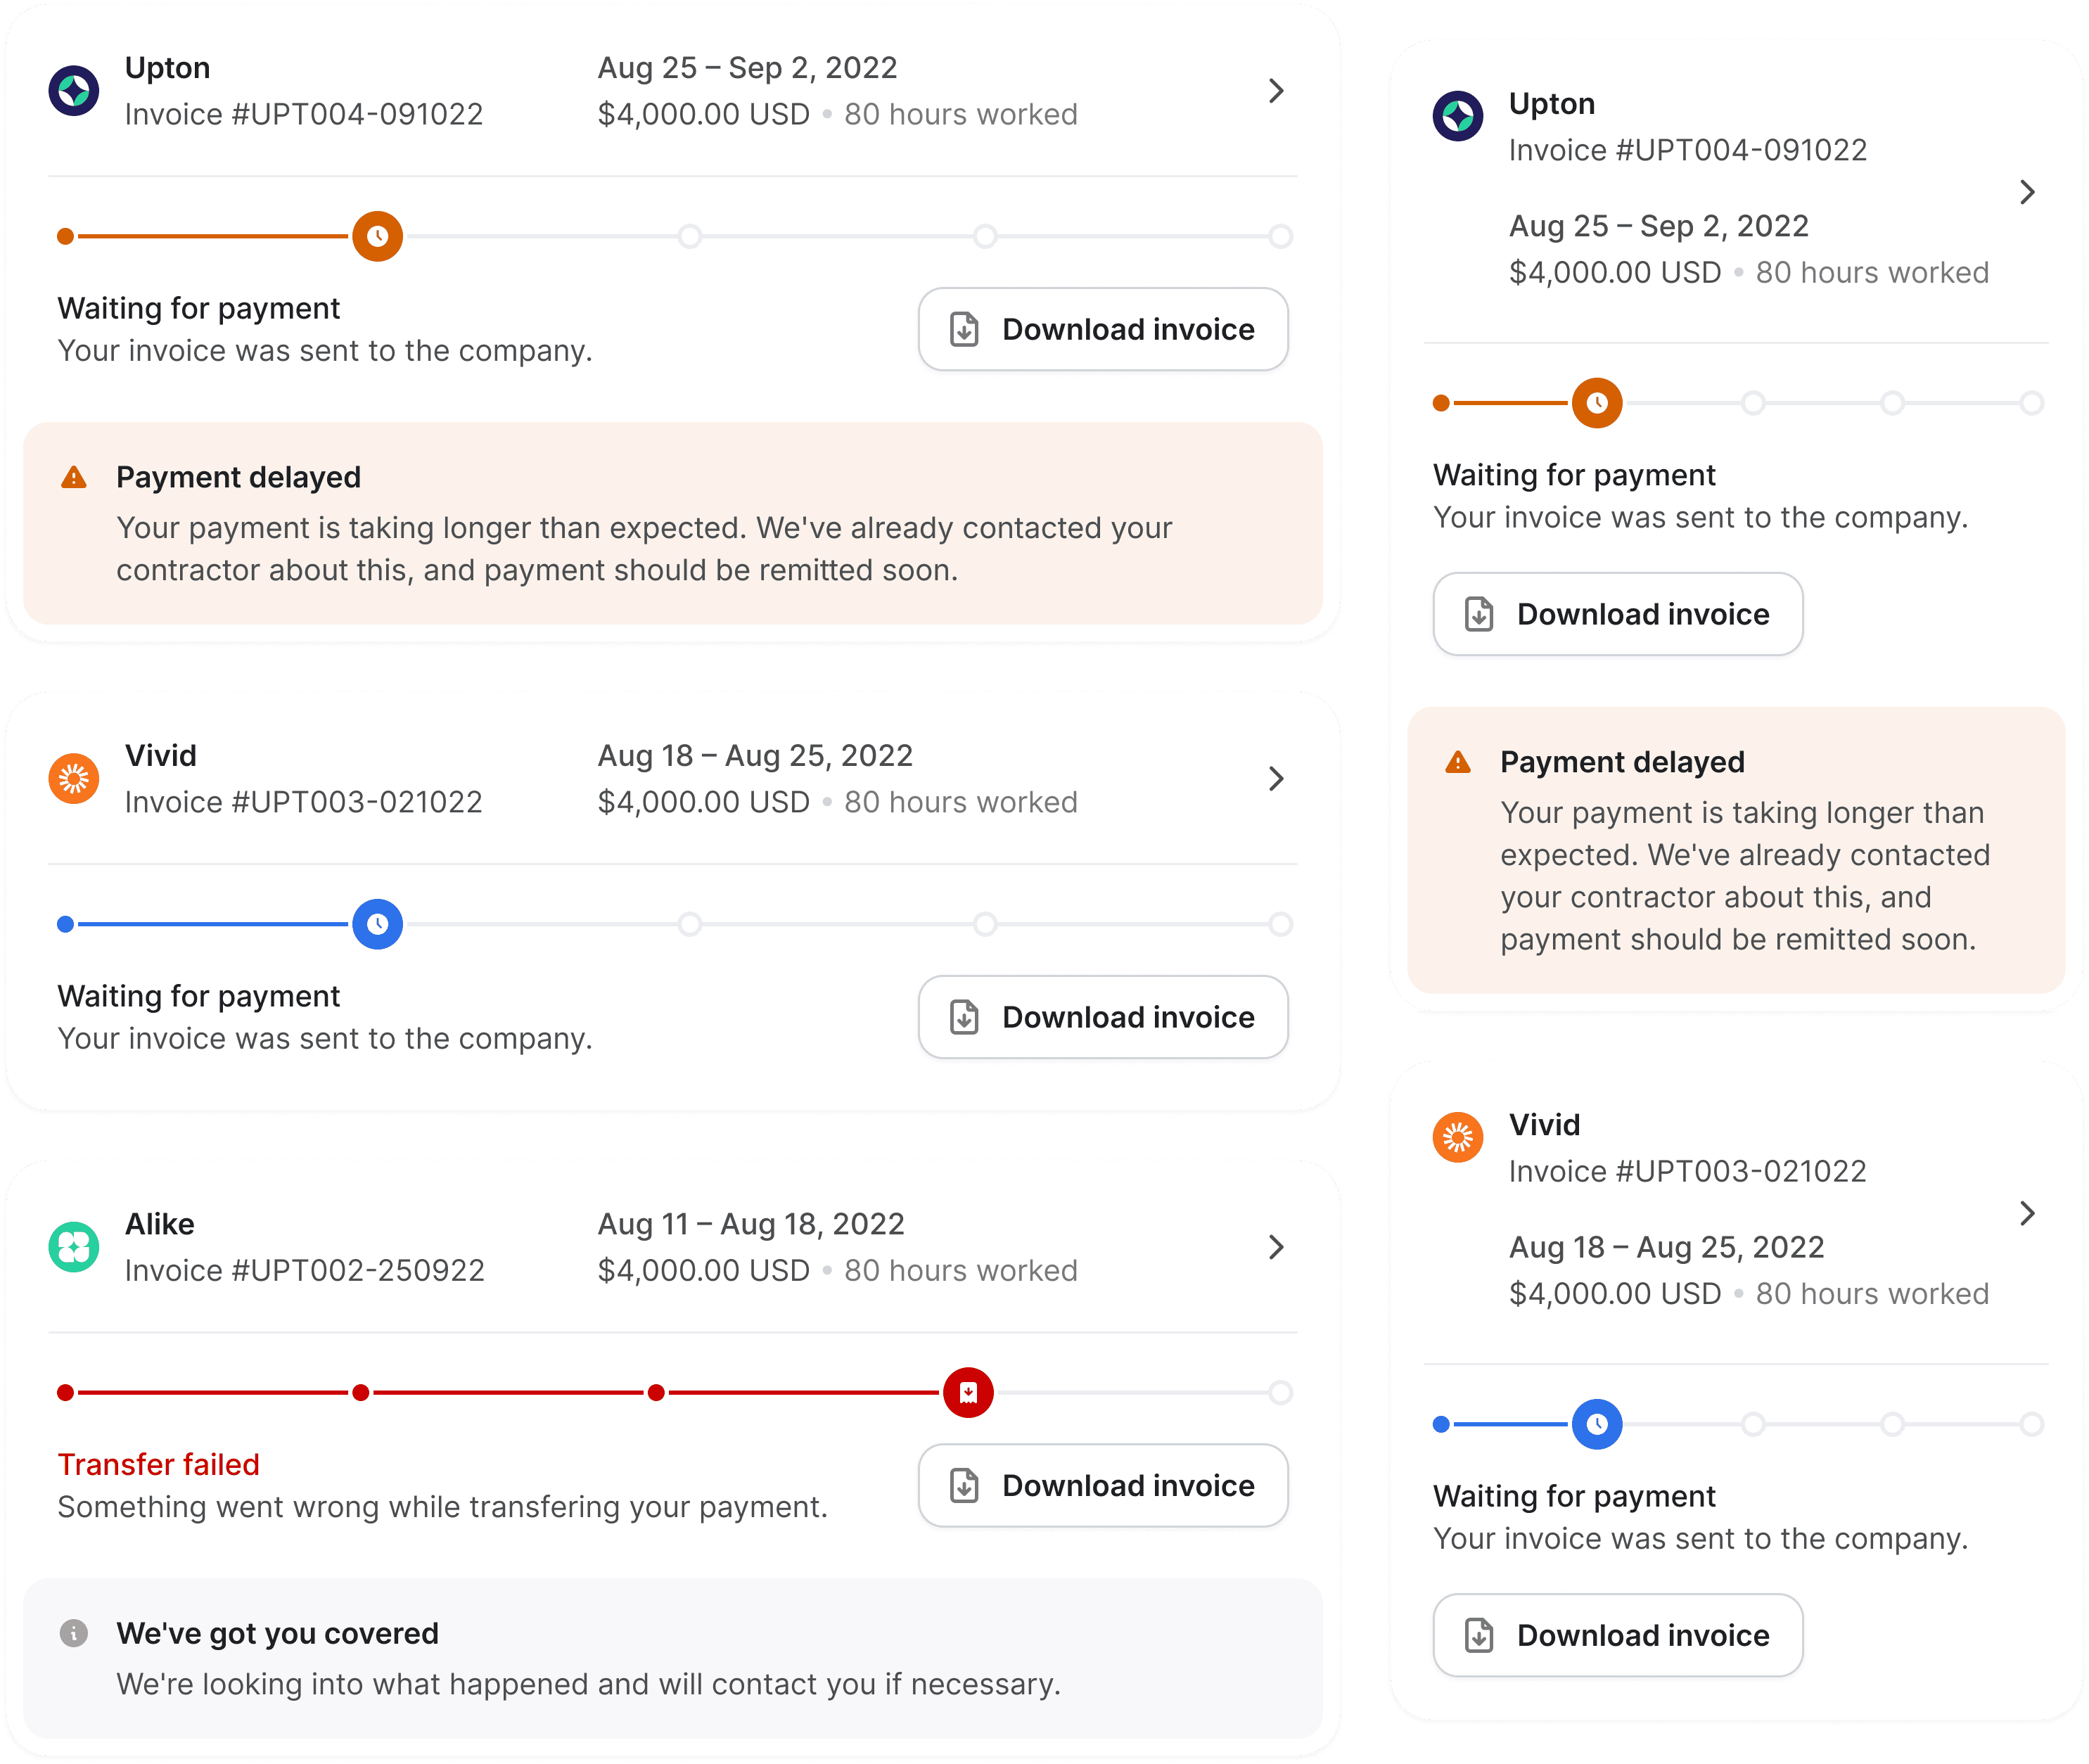This screenshot has width=2089, height=1764.
Task: Expand the left Upton invoice via chevron
Action: [1276, 91]
